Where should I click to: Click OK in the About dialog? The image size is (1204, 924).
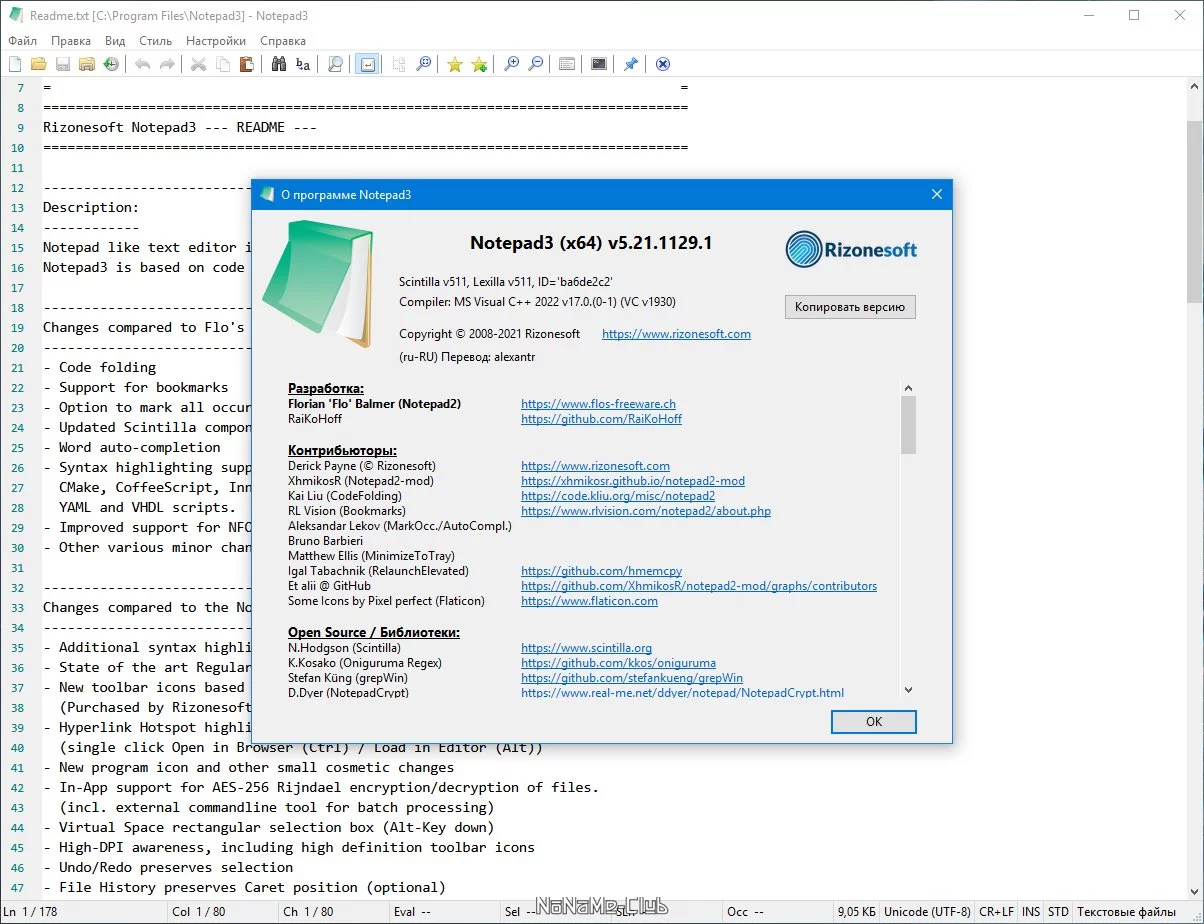click(x=874, y=721)
